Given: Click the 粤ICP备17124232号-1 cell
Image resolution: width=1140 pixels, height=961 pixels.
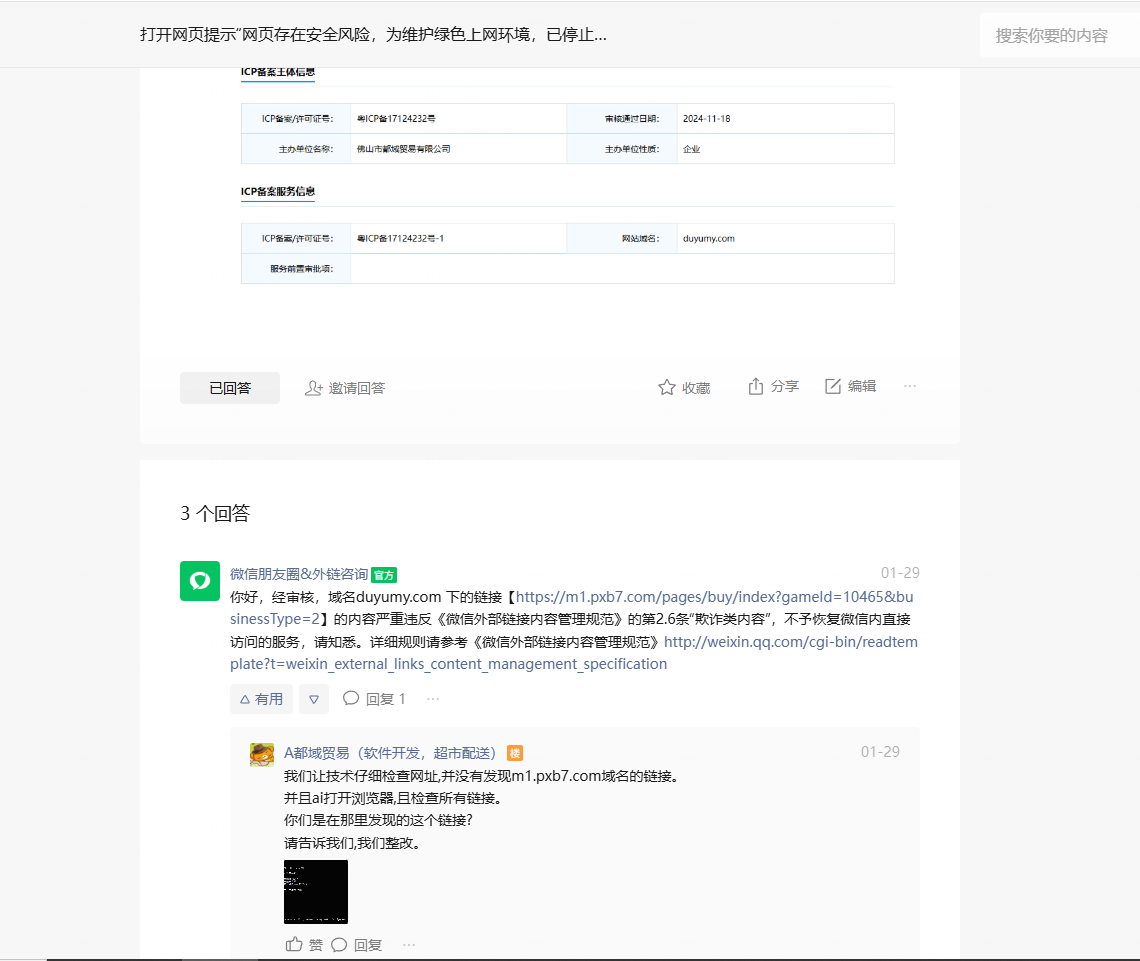Looking at the screenshot, I should (458, 238).
